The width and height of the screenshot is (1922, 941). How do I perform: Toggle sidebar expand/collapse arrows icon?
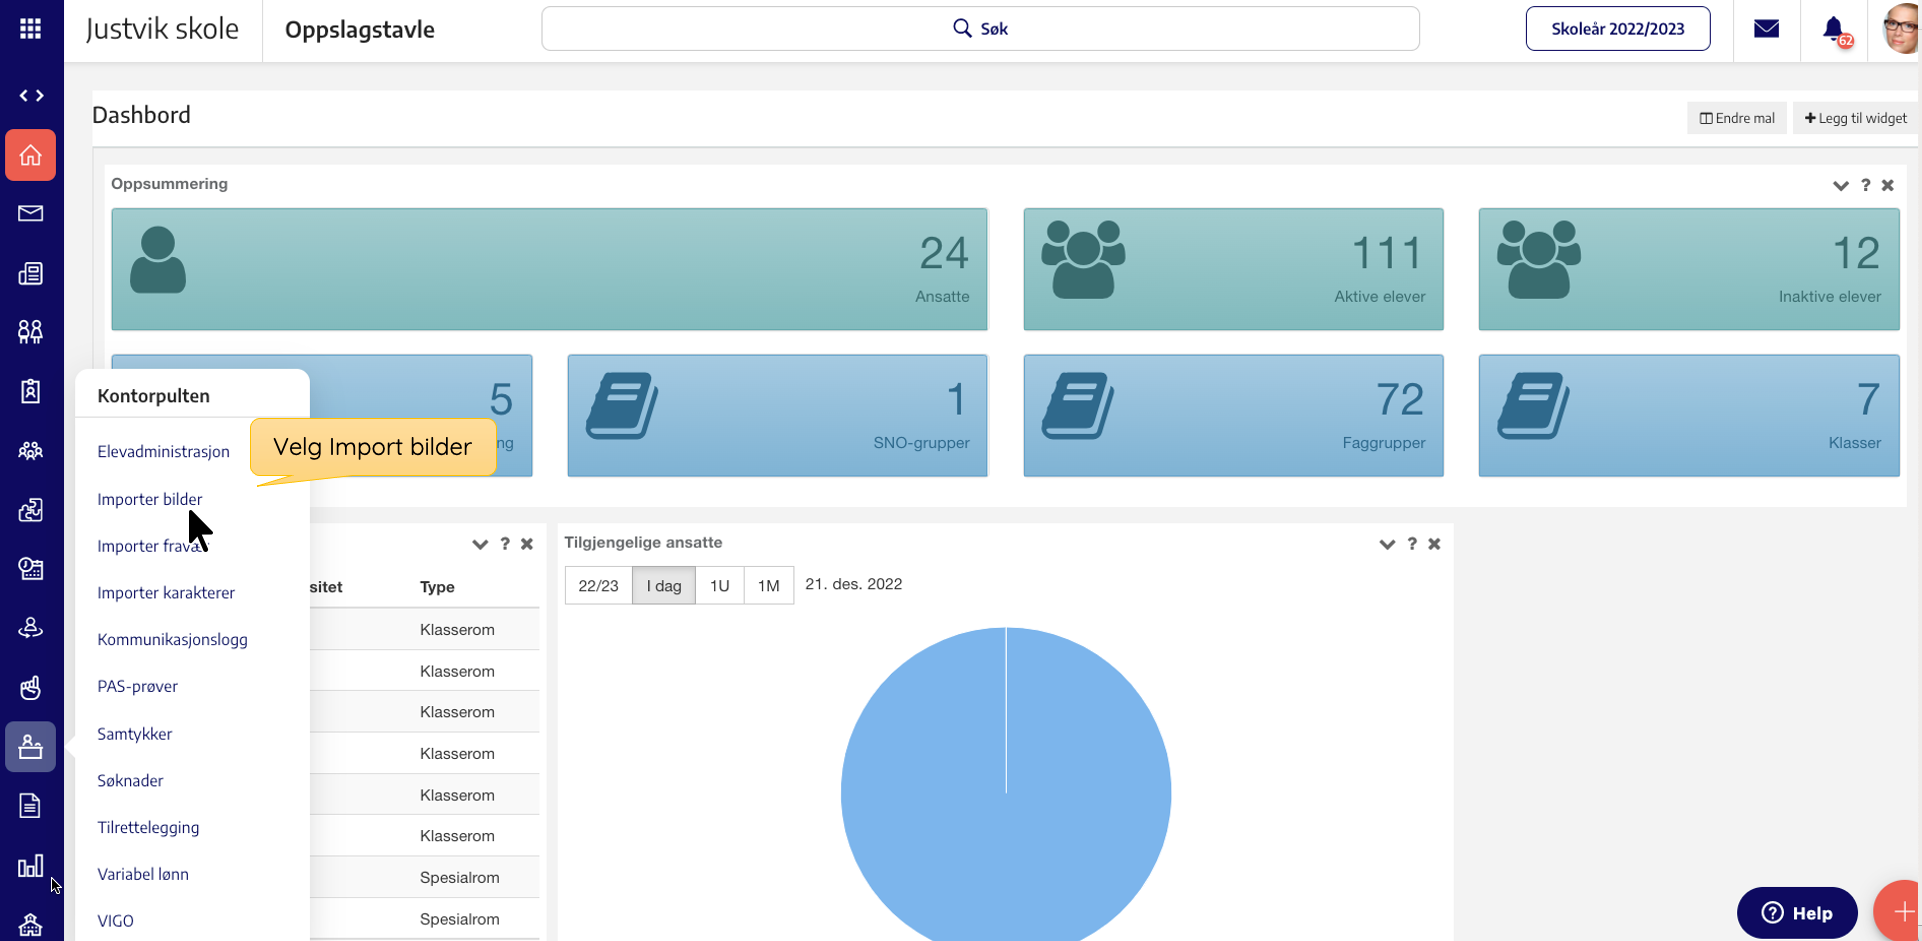[31, 96]
